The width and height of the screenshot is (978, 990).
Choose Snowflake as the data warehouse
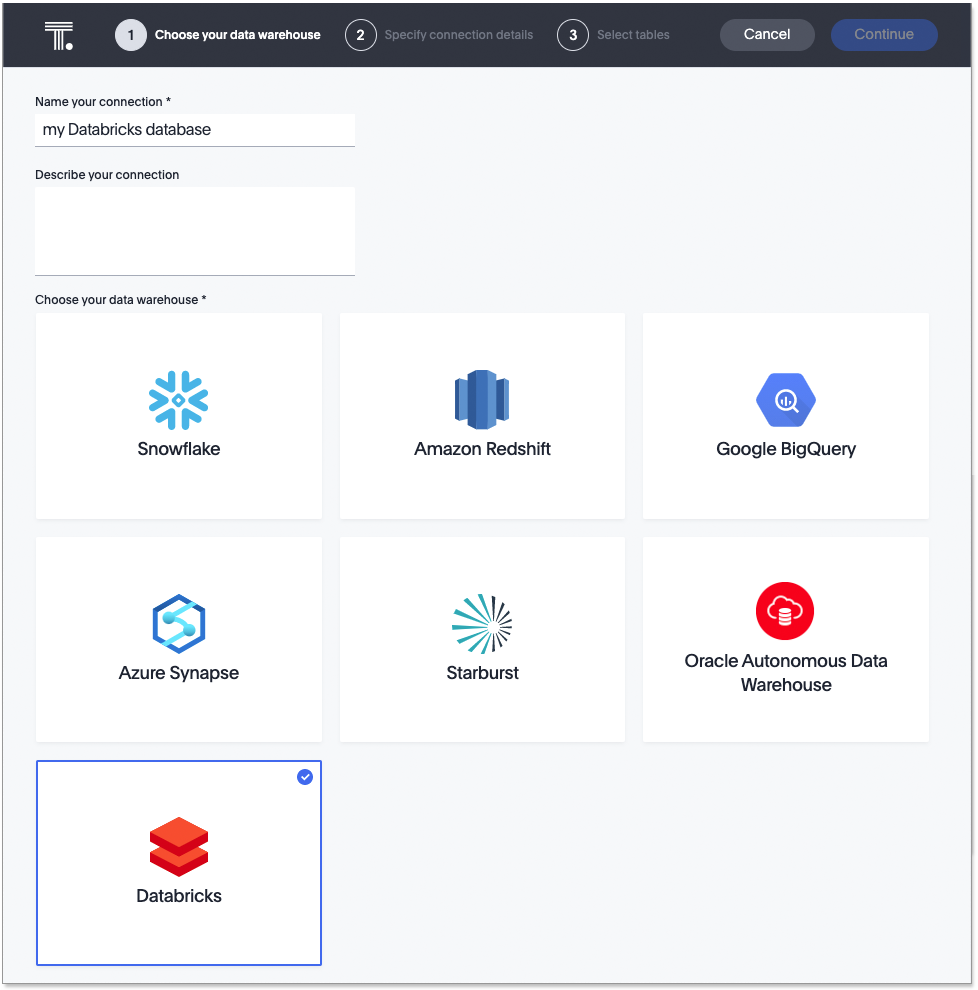(x=178, y=415)
